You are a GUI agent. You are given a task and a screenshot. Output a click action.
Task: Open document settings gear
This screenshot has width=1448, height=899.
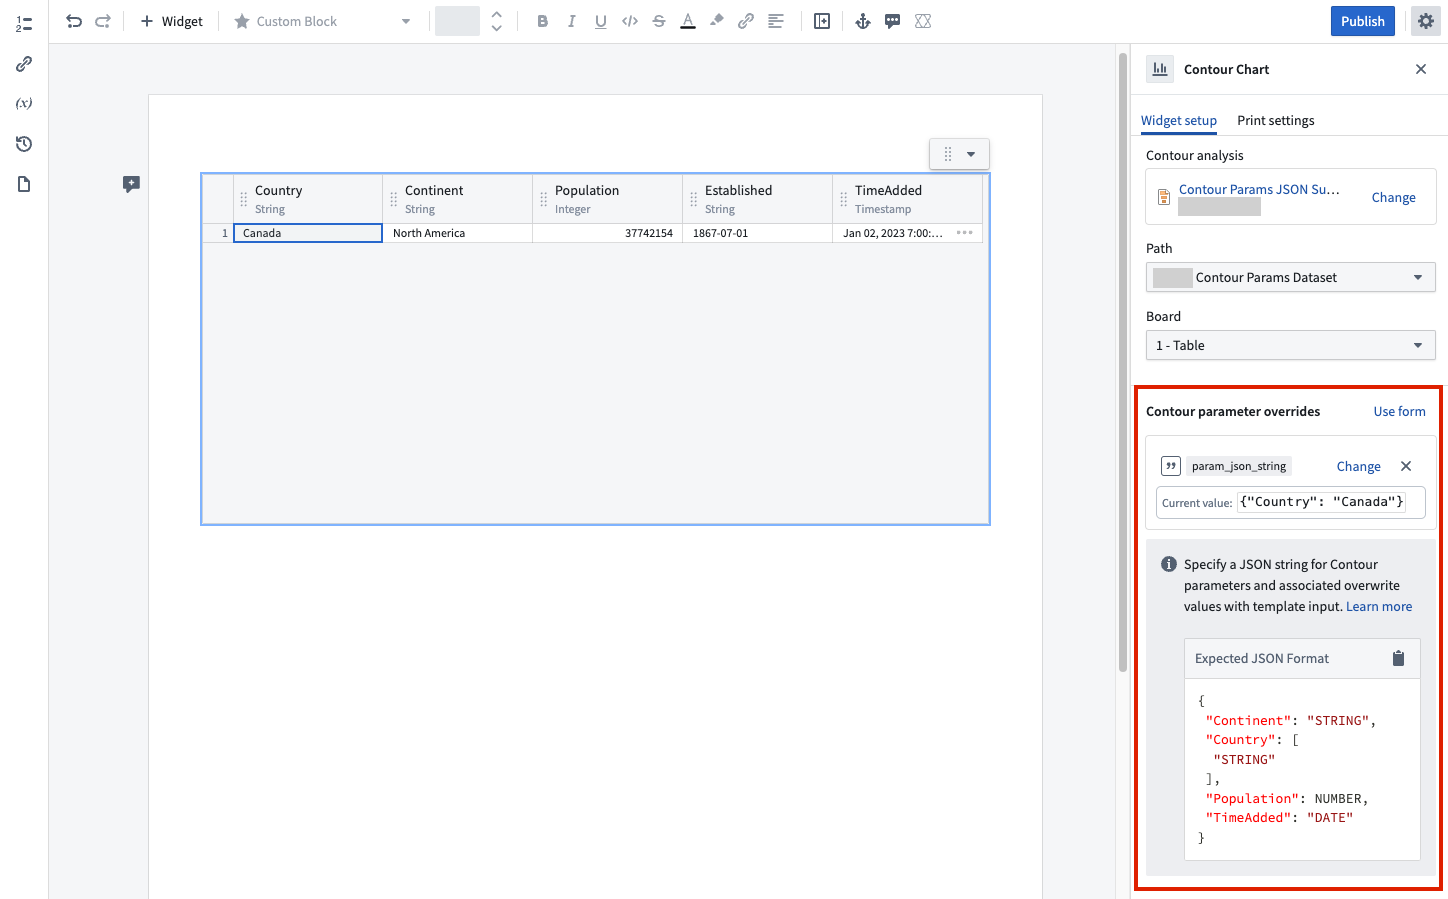1426,21
